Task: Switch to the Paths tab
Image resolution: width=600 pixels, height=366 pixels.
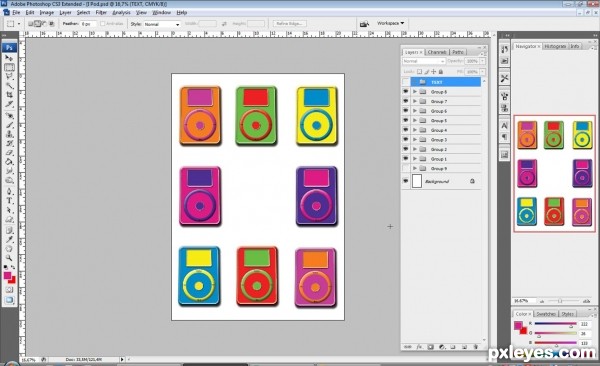Action: click(x=458, y=52)
